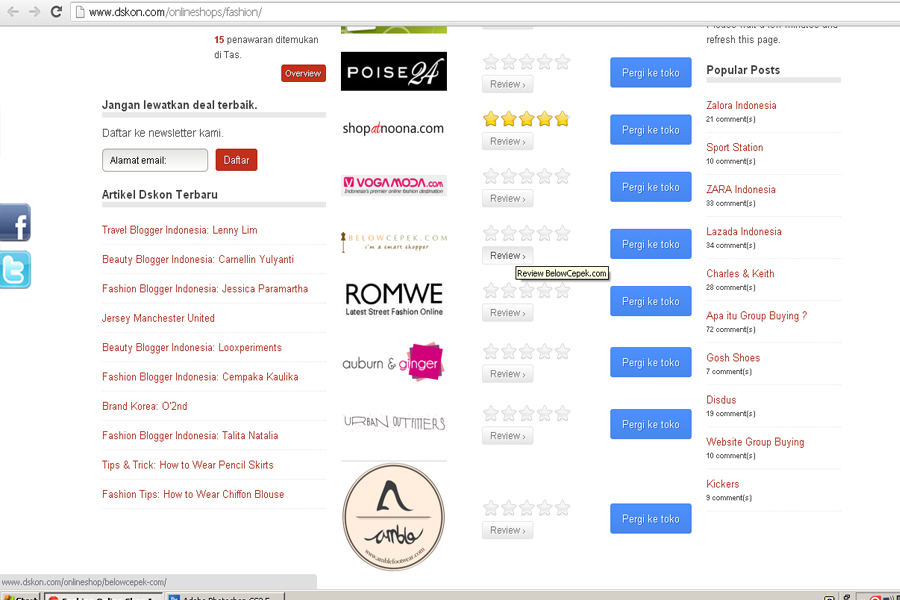900x600 pixels.
Task: Rate VogaModa with third star
Action: (x=526, y=176)
